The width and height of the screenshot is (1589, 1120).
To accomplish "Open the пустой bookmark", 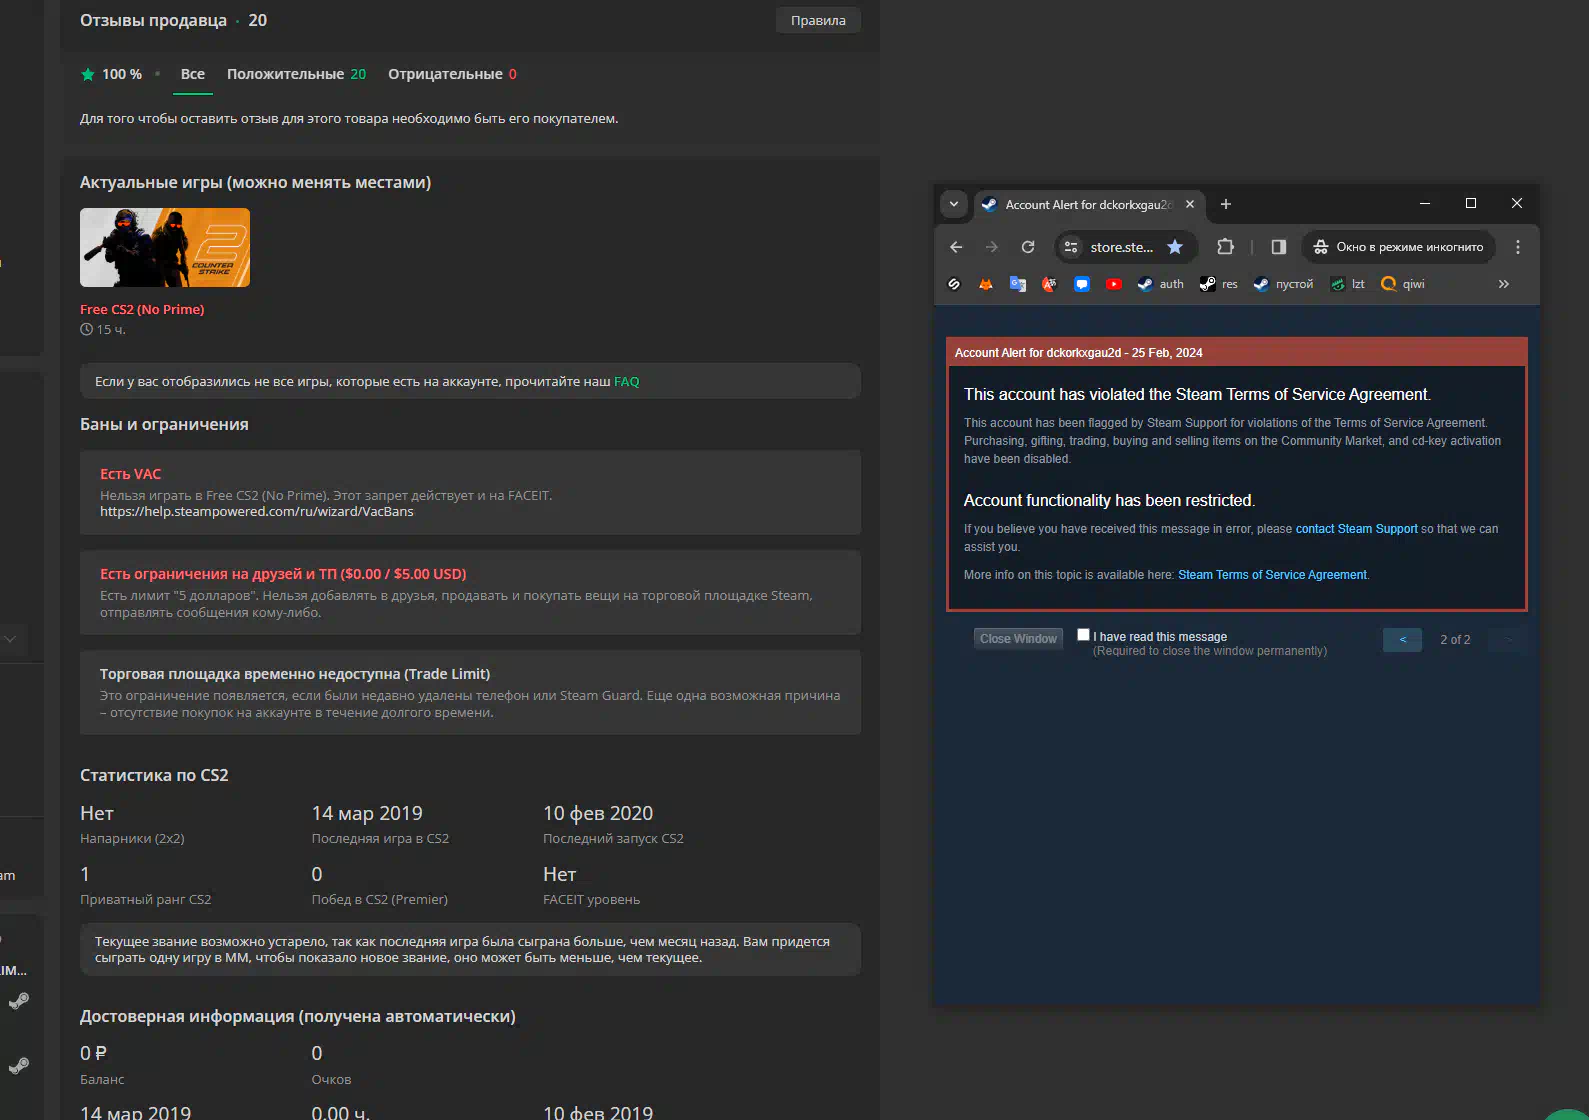I will click(1283, 284).
